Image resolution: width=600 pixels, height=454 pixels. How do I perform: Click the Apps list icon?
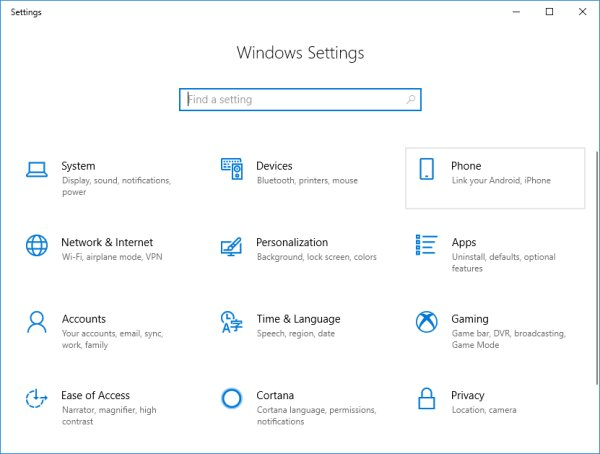tap(426, 245)
